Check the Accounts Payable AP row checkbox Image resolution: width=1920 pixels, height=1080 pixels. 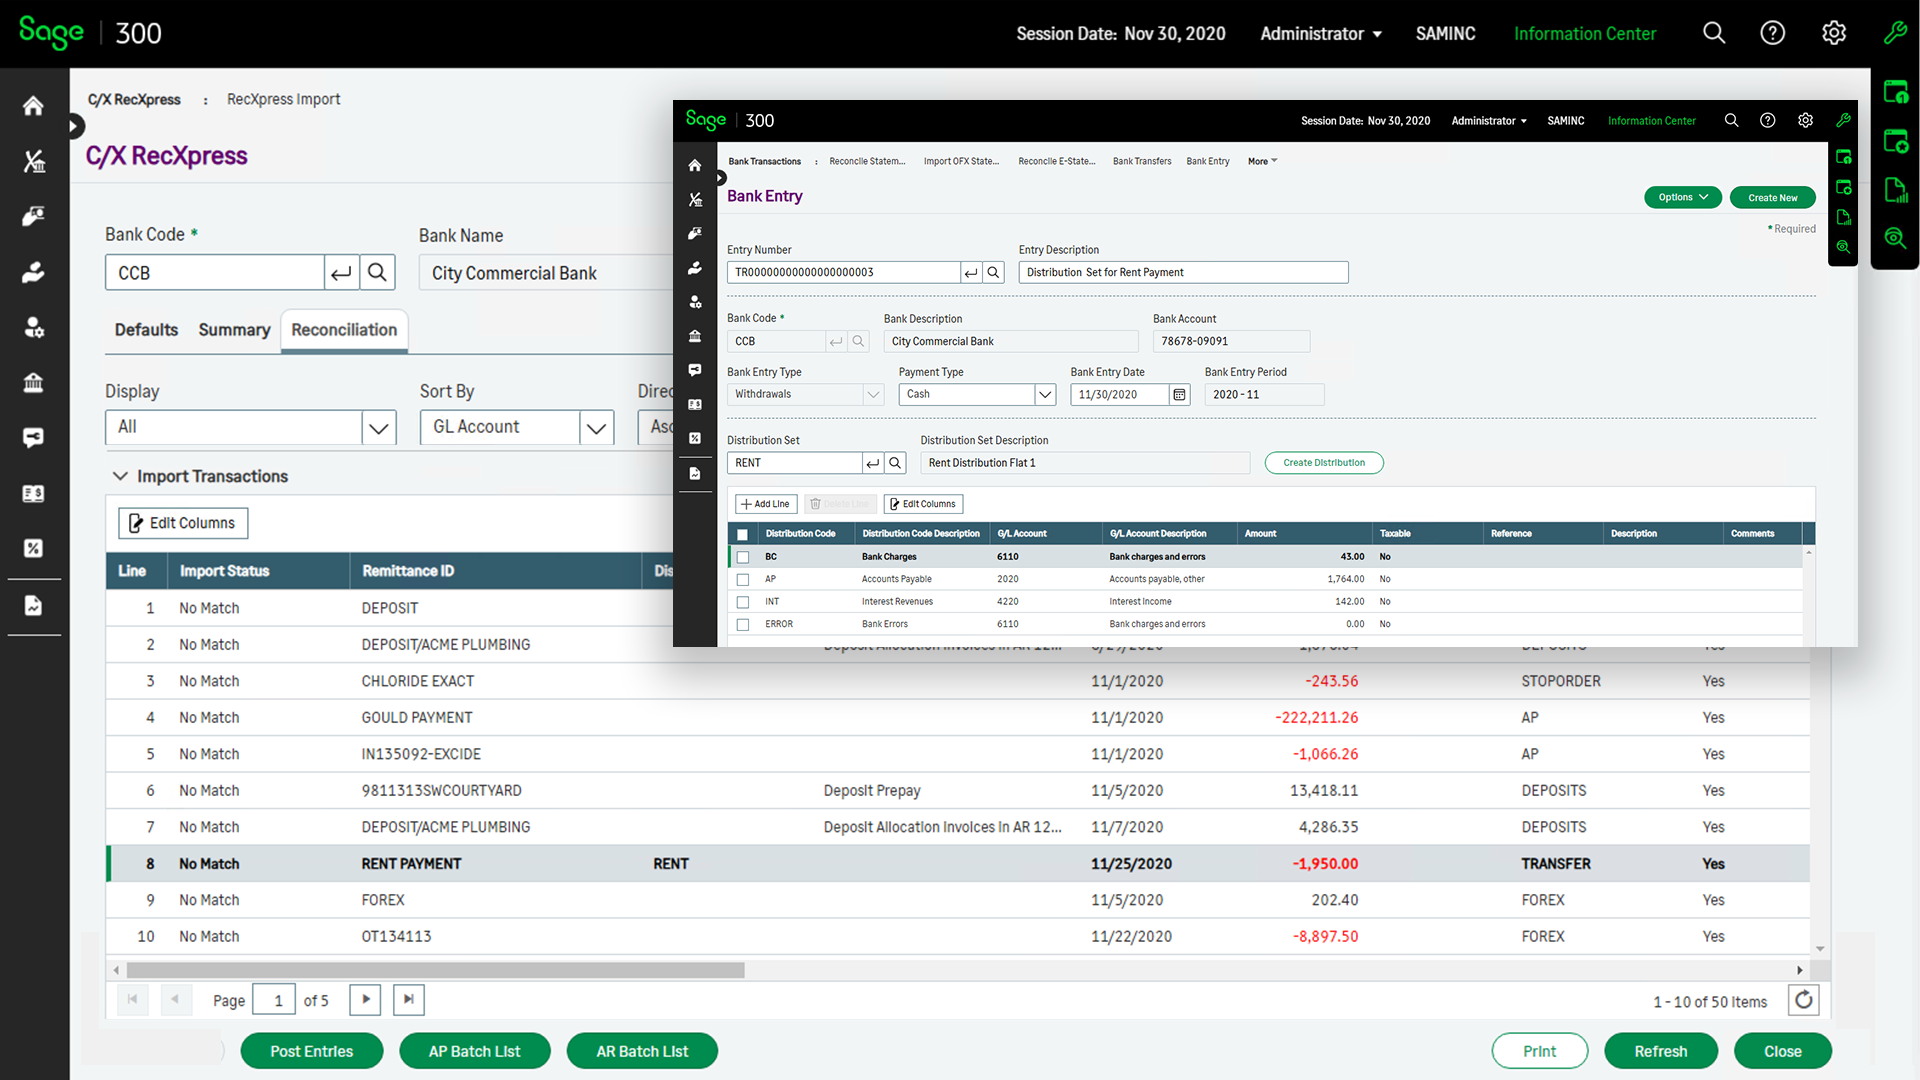tap(743, 580)
